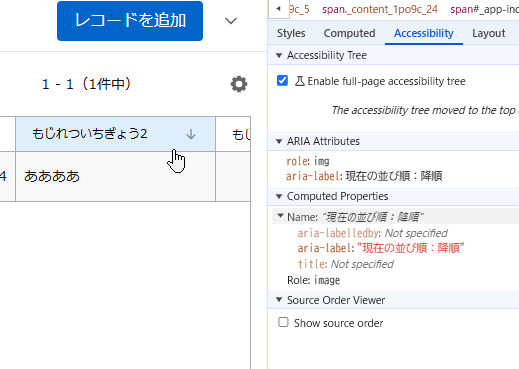Click the red aria-label value under Name
This screenshot has height=369, width=519.
pyautogui.click(x=410, y=248)
